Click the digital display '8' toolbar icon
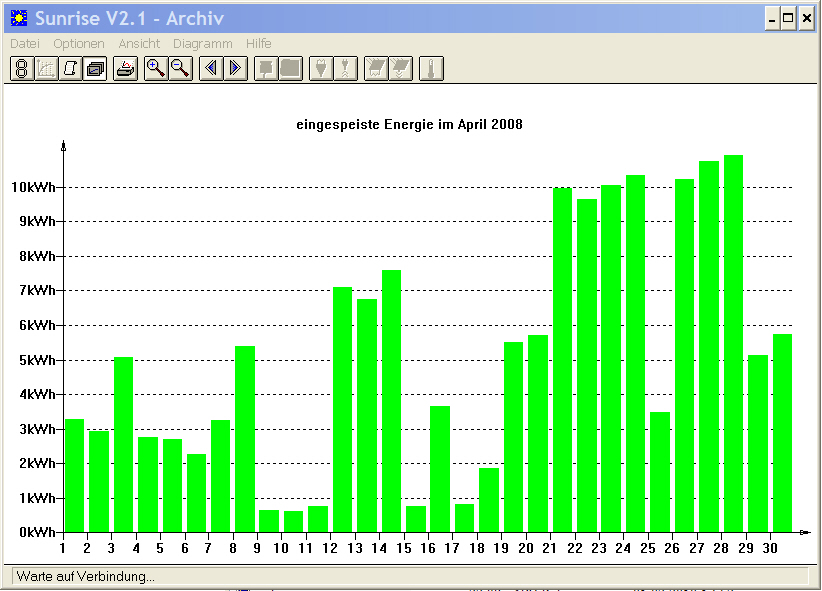Image resolution: width=822 pixels, height=591 pixels. (22, 69)
